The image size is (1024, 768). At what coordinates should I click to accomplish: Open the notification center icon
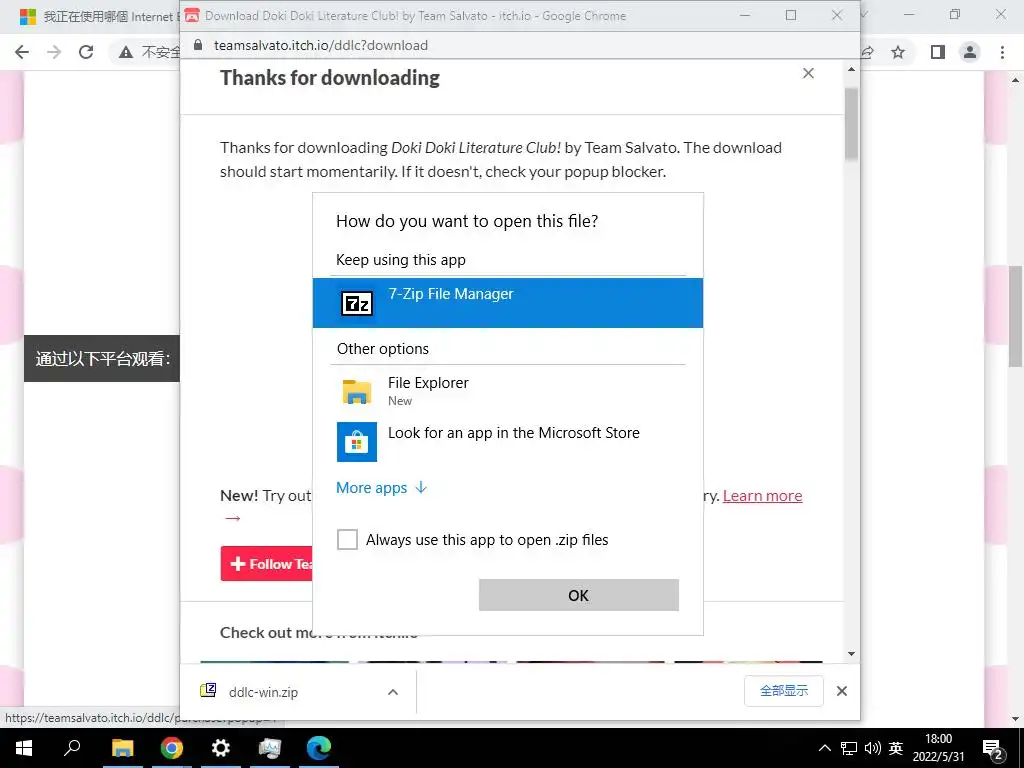[x=993, y=748]
